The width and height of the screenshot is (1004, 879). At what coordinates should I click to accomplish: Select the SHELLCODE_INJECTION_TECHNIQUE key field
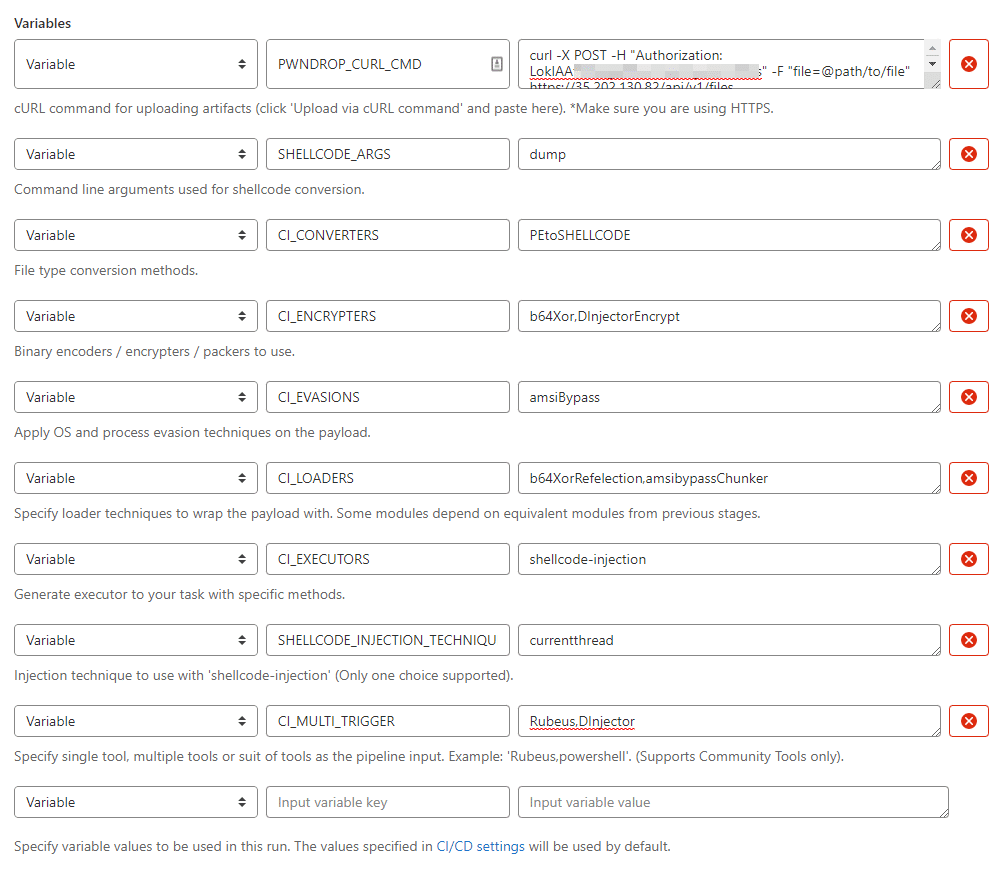click(387, 640)
